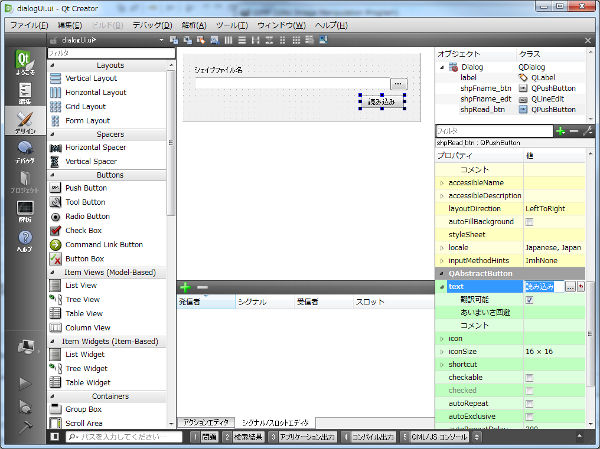600x449 pixels.
Task: Click the green plus in signal/slot editor
Action: pos(185,287)
